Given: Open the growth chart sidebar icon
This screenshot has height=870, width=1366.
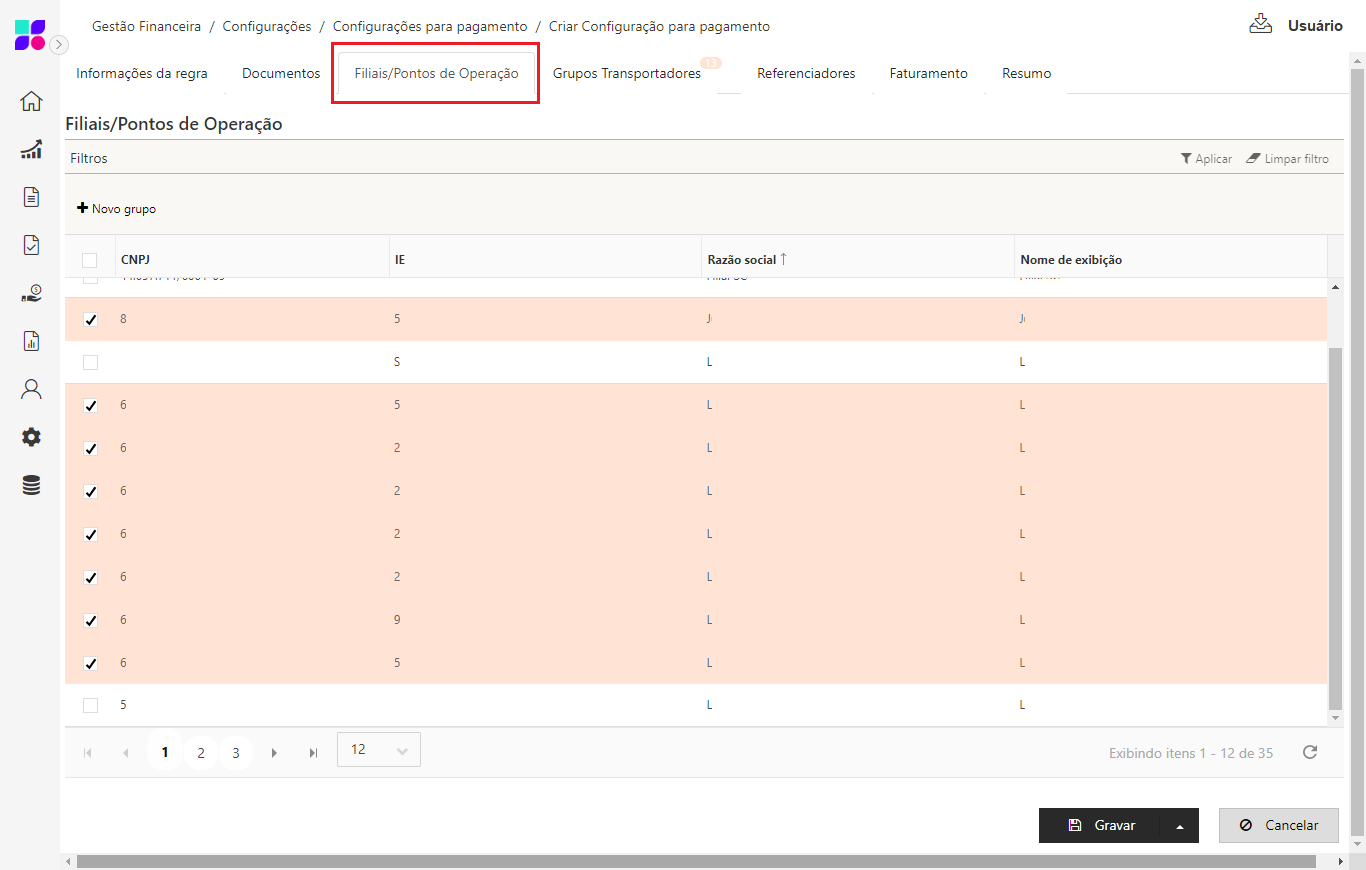Looking at the screenshot, I should (x=31, y=149).
